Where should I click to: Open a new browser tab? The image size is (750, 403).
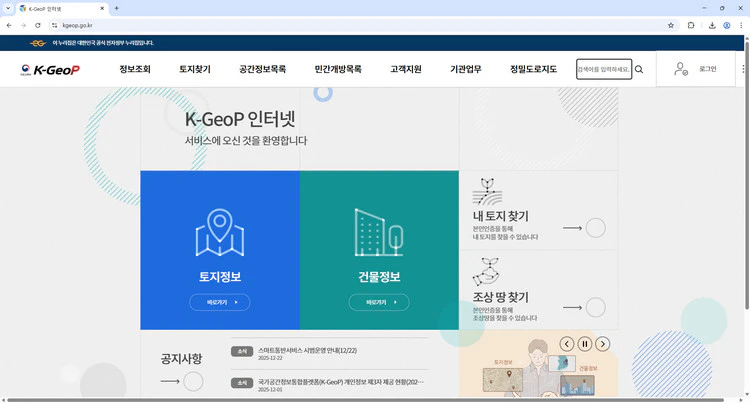[x=116, y=8]
